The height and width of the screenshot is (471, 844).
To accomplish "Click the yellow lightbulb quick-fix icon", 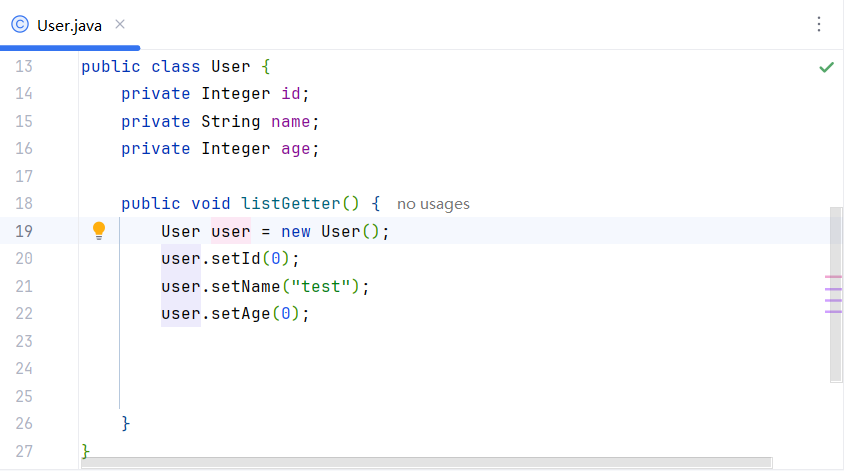I will (x=99, y=231).
